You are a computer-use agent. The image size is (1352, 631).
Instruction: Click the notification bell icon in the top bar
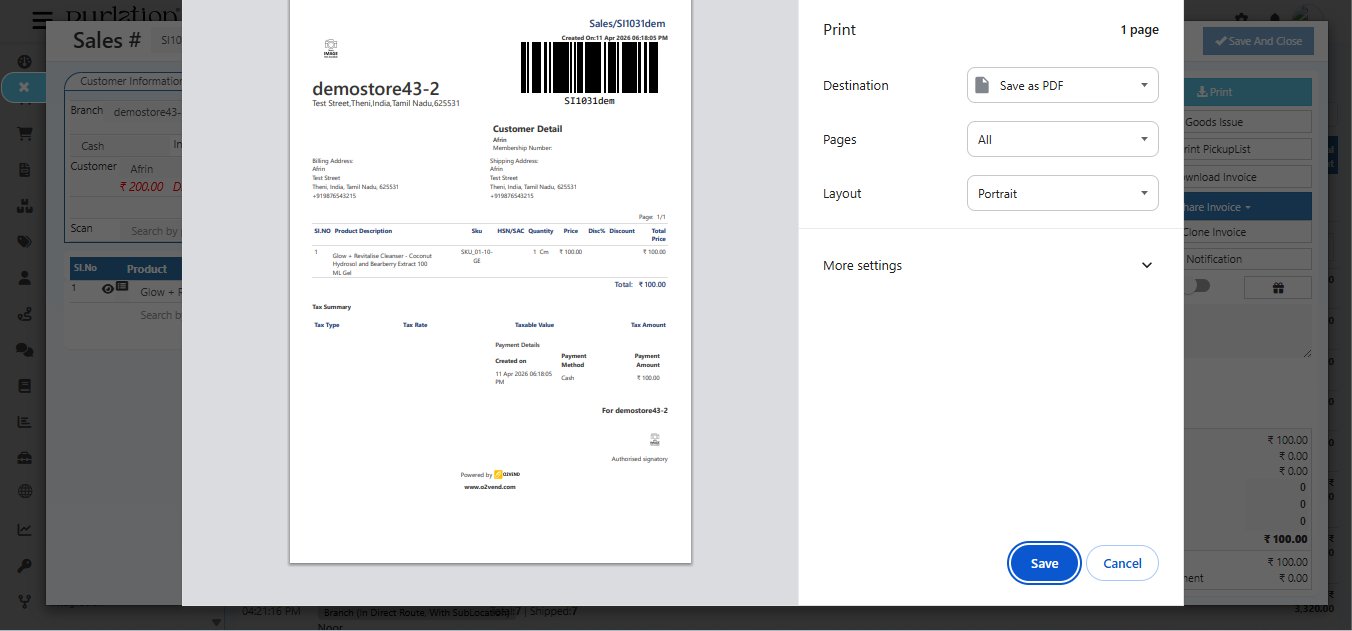(1274, 18)
